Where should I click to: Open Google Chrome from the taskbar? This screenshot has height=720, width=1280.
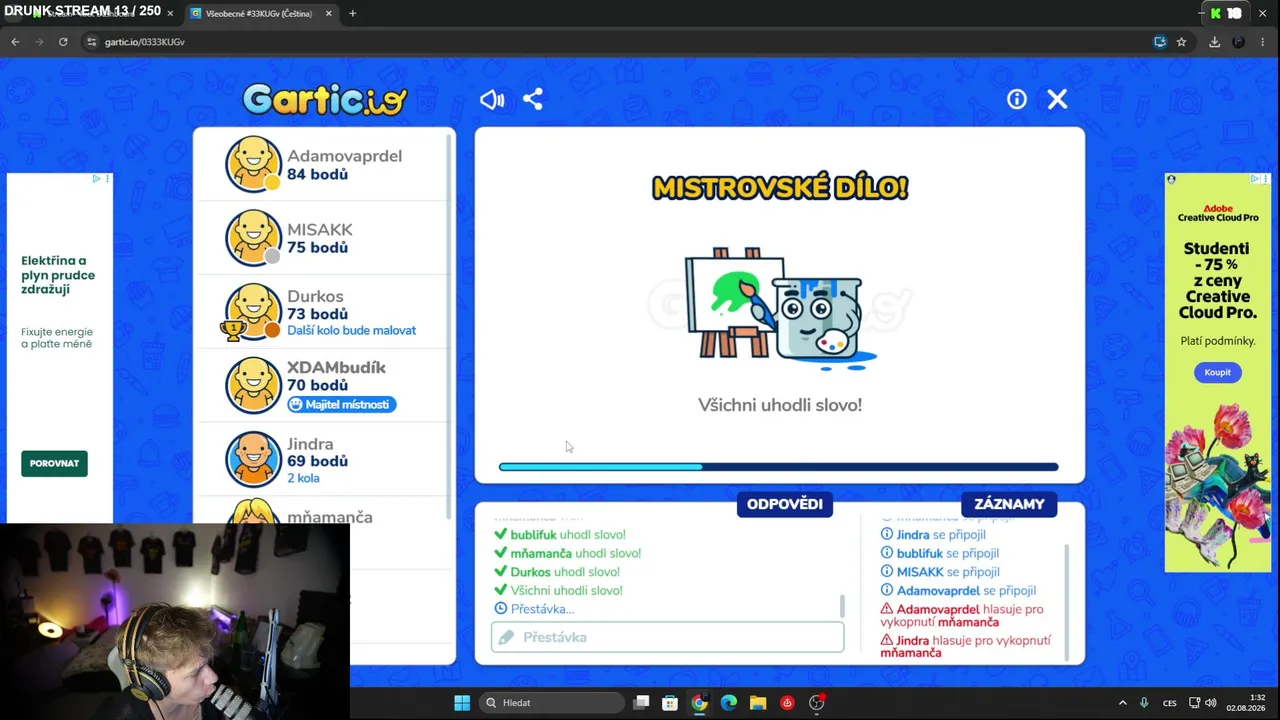point(699,703)
